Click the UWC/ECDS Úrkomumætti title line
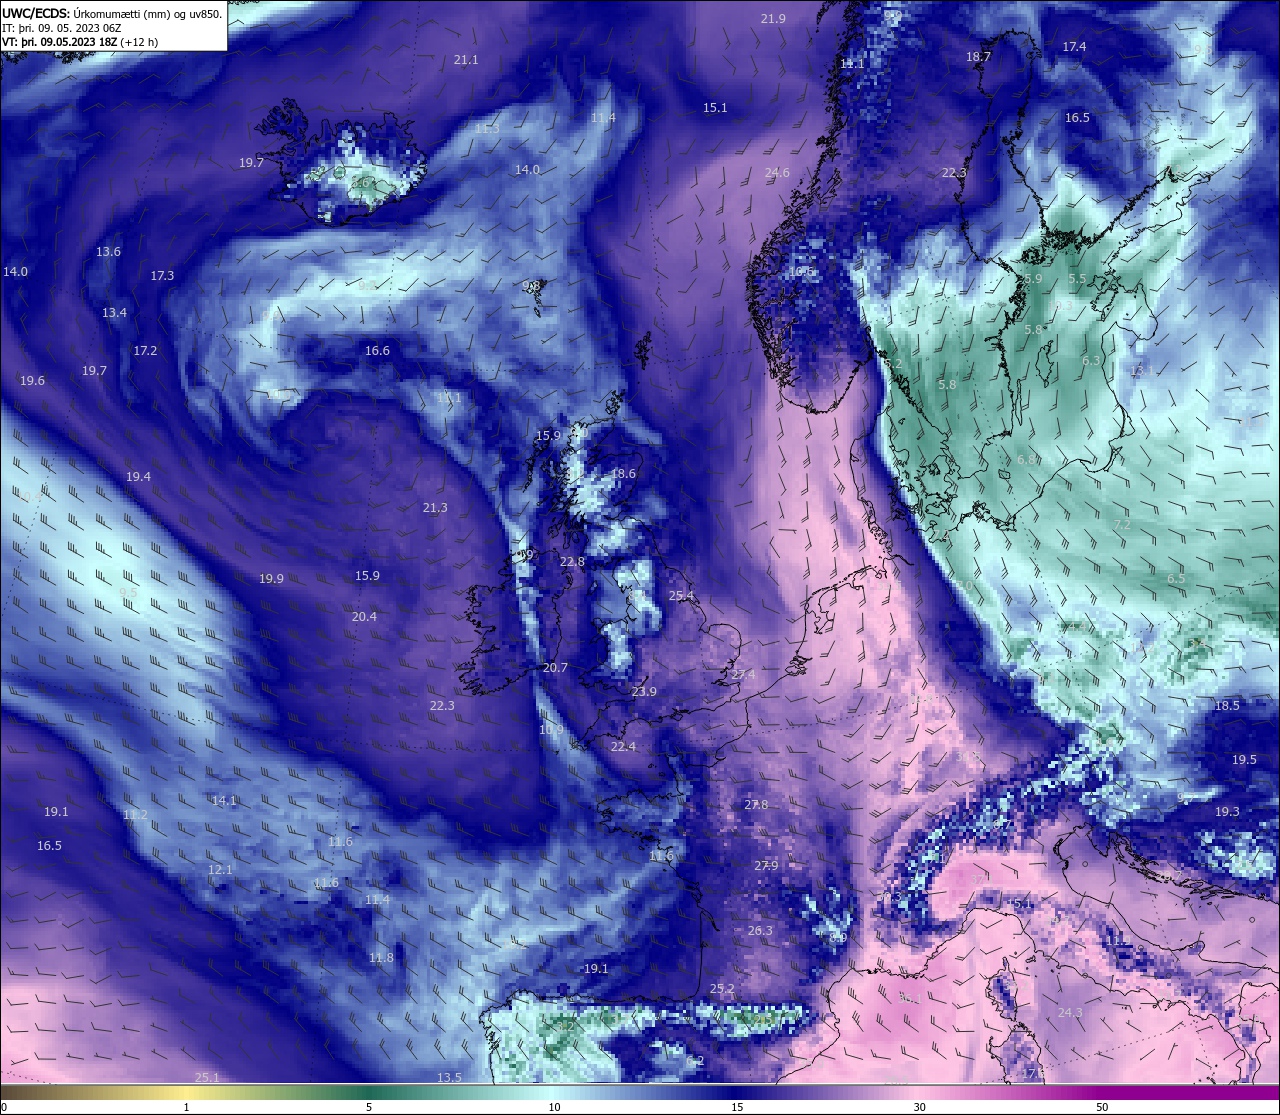Screen dimensions: 1280x1115 click(112, 13)
